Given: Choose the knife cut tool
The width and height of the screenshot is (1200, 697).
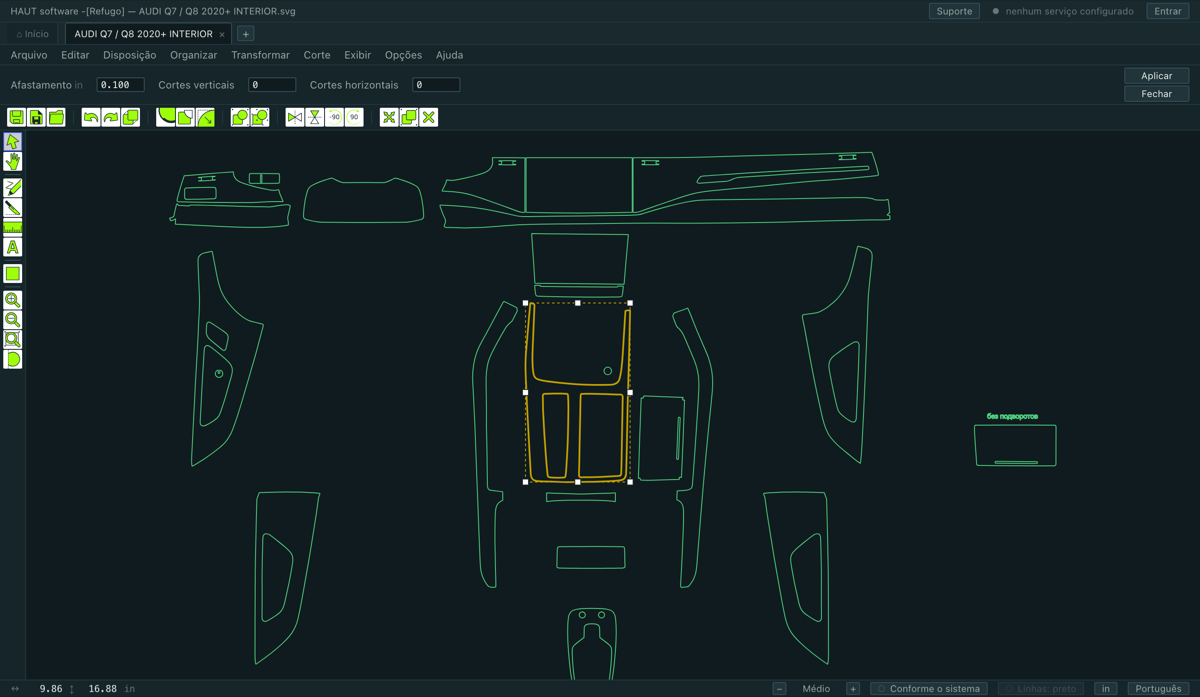Looking at the screenshot, I should [x=13, y=208].
